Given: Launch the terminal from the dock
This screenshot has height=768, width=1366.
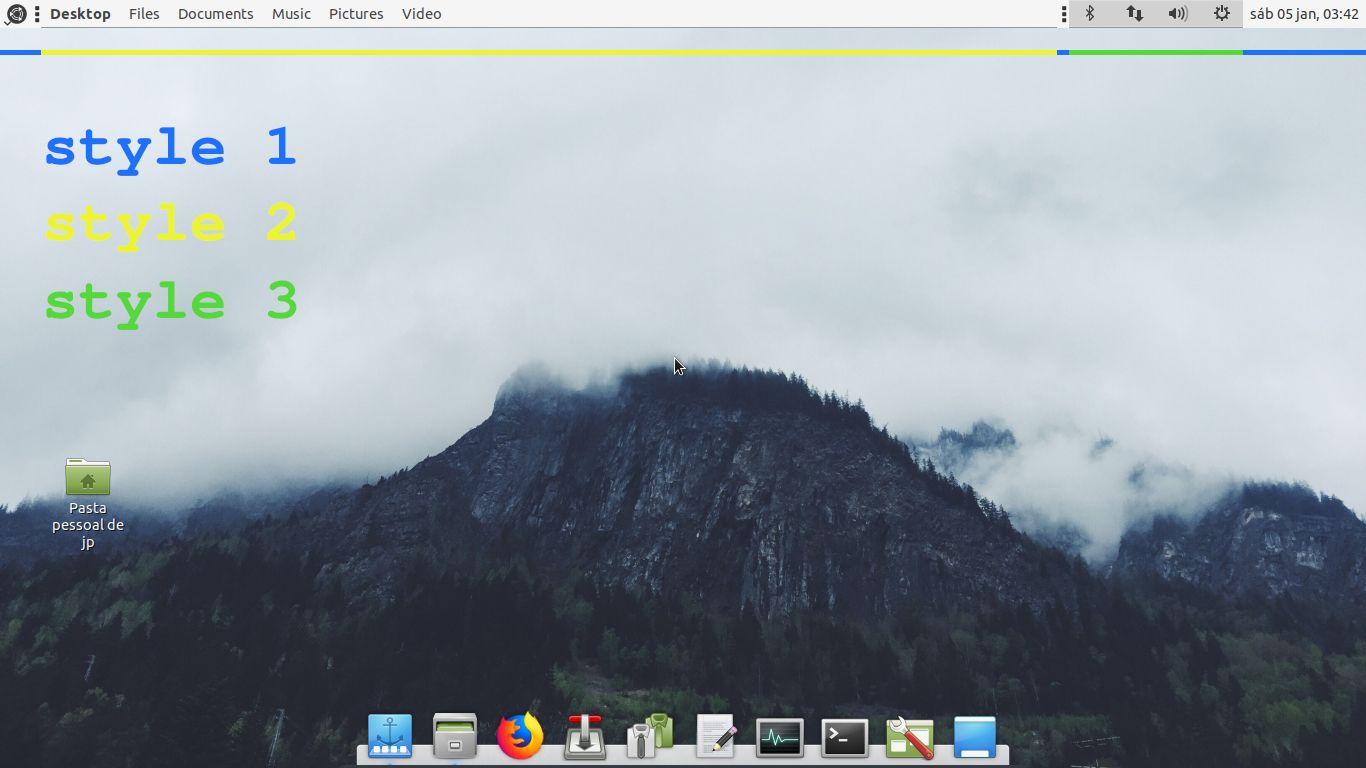Looking at the screenshot, I should point(845,739).
